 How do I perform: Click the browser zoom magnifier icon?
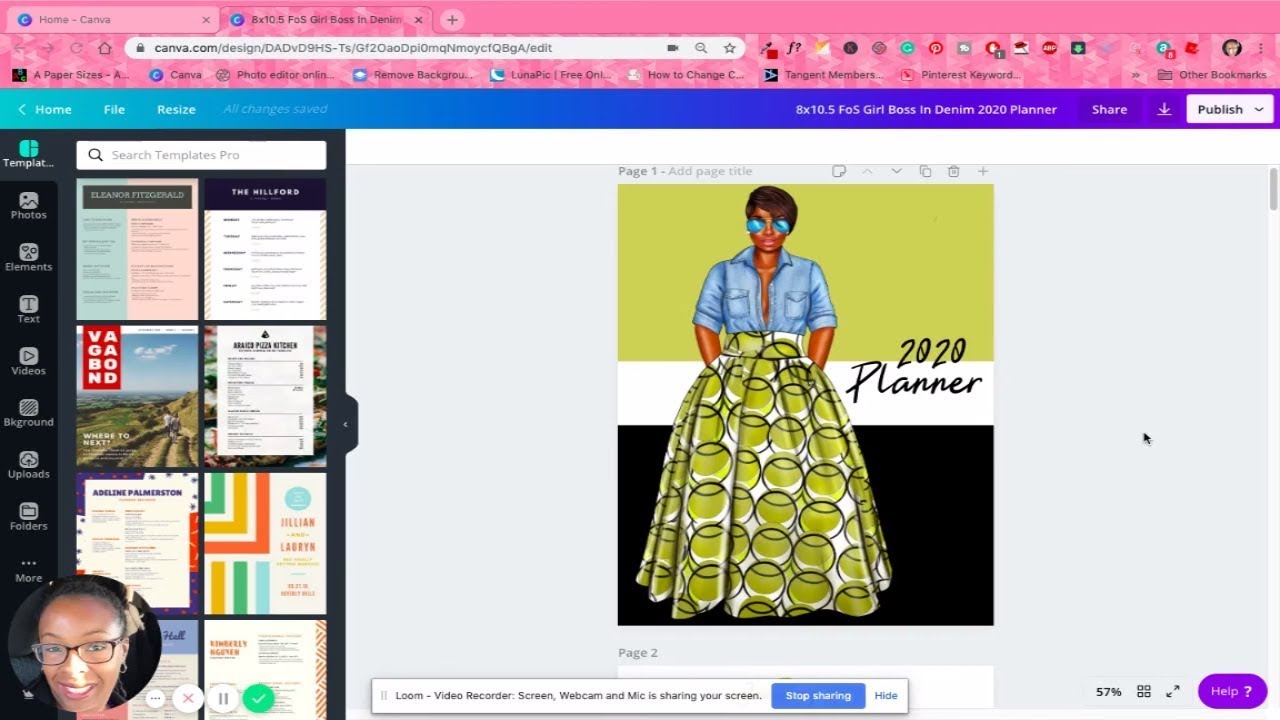701,47
